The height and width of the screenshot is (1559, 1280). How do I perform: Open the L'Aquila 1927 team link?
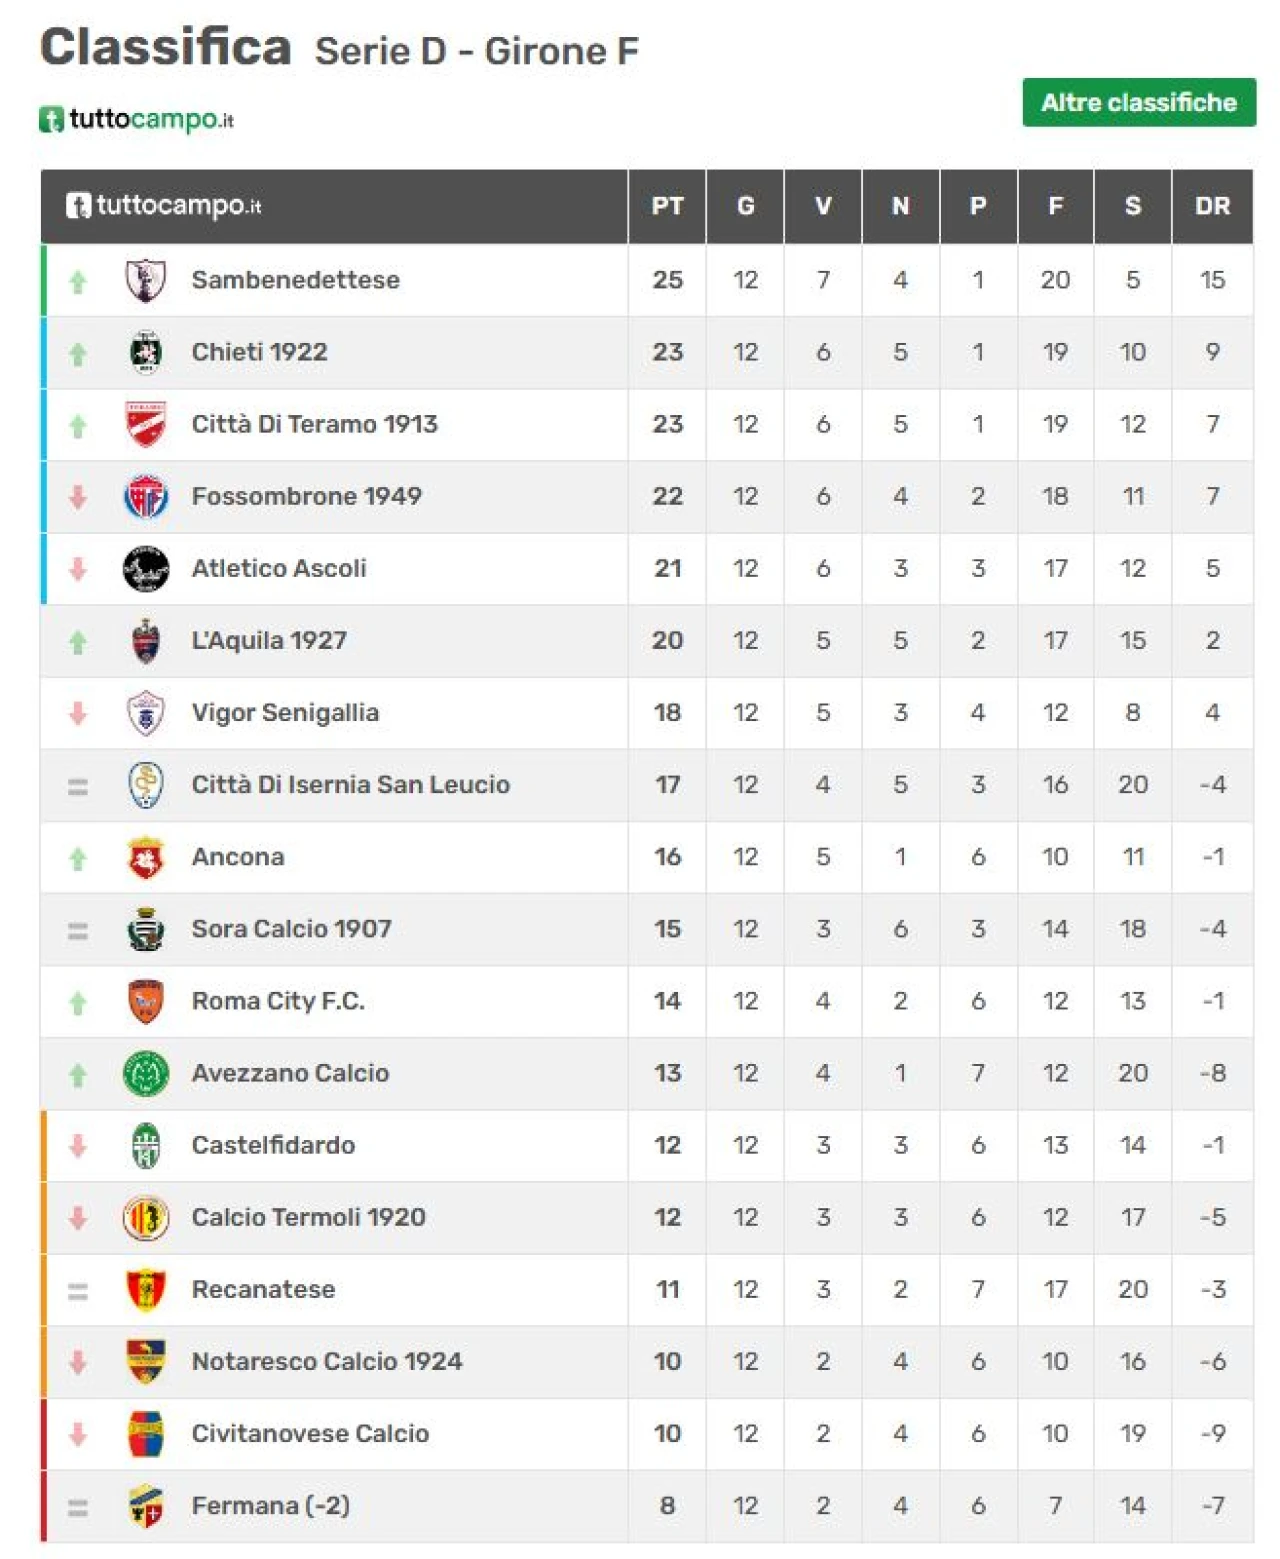pos(269,640)
